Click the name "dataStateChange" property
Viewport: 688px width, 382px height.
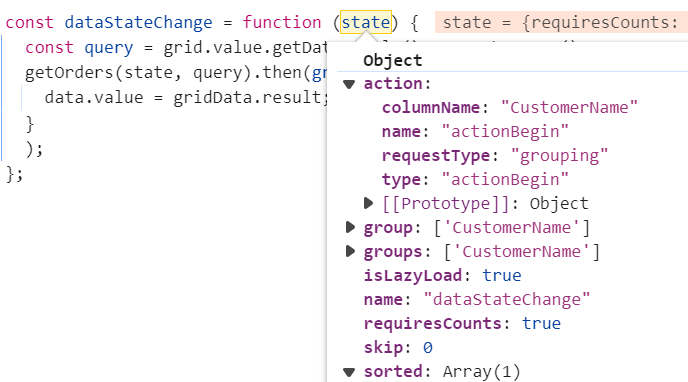(477, 300)
